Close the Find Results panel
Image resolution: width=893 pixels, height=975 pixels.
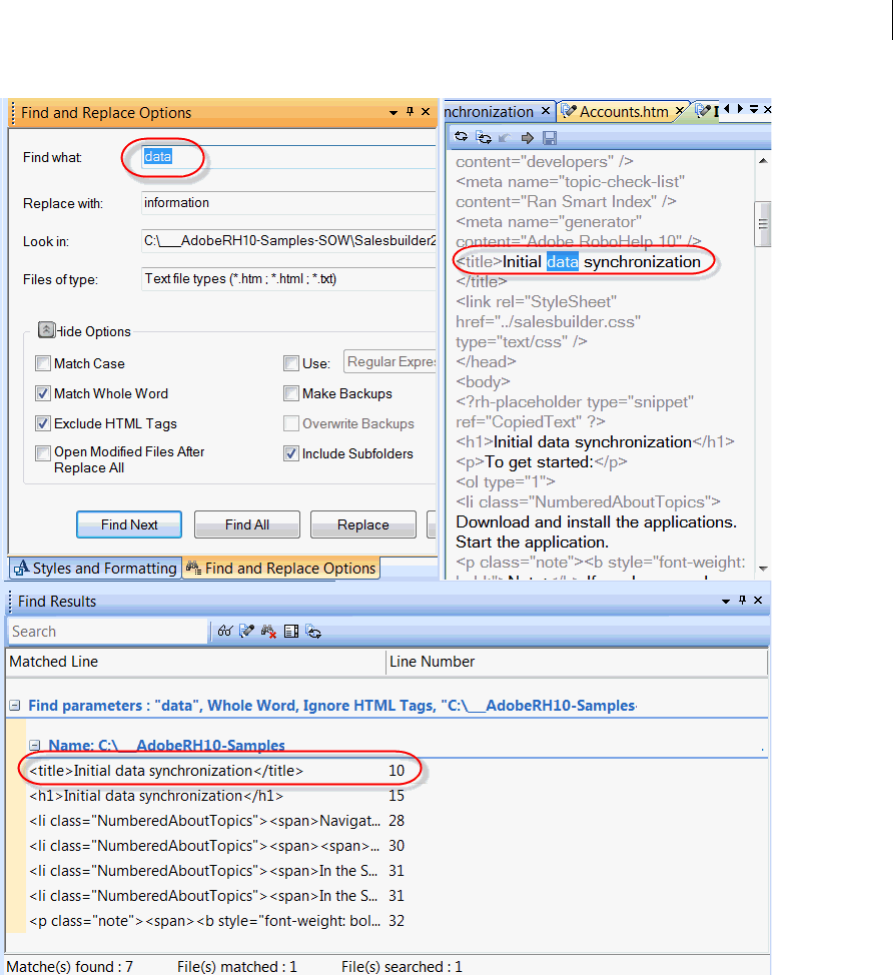pos(757,600)
